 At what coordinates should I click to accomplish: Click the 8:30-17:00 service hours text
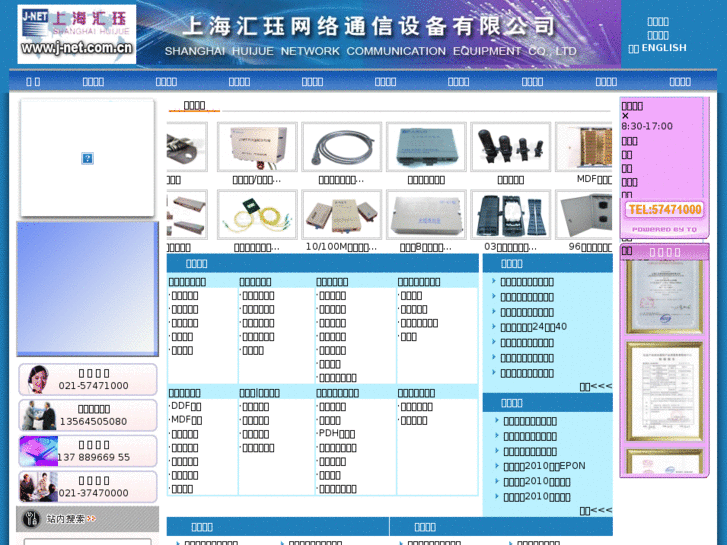[647, 126]
